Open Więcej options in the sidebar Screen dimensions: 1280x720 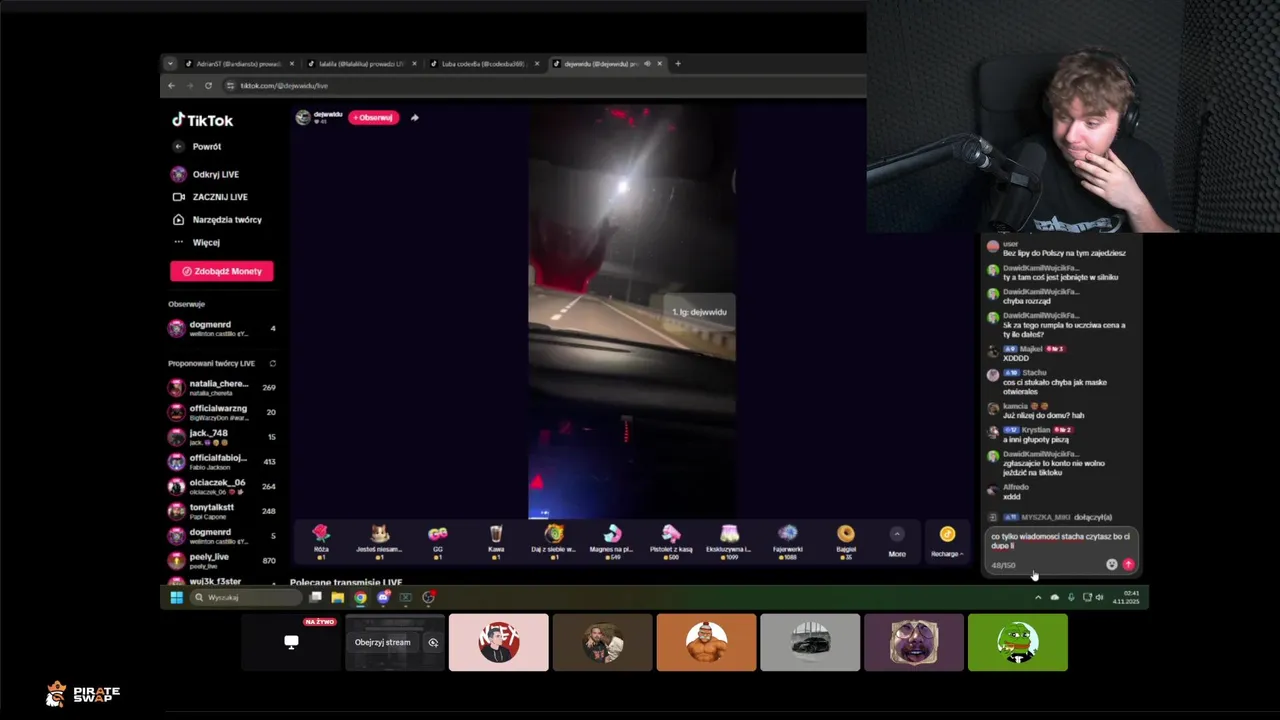click(x=197, y=242)
